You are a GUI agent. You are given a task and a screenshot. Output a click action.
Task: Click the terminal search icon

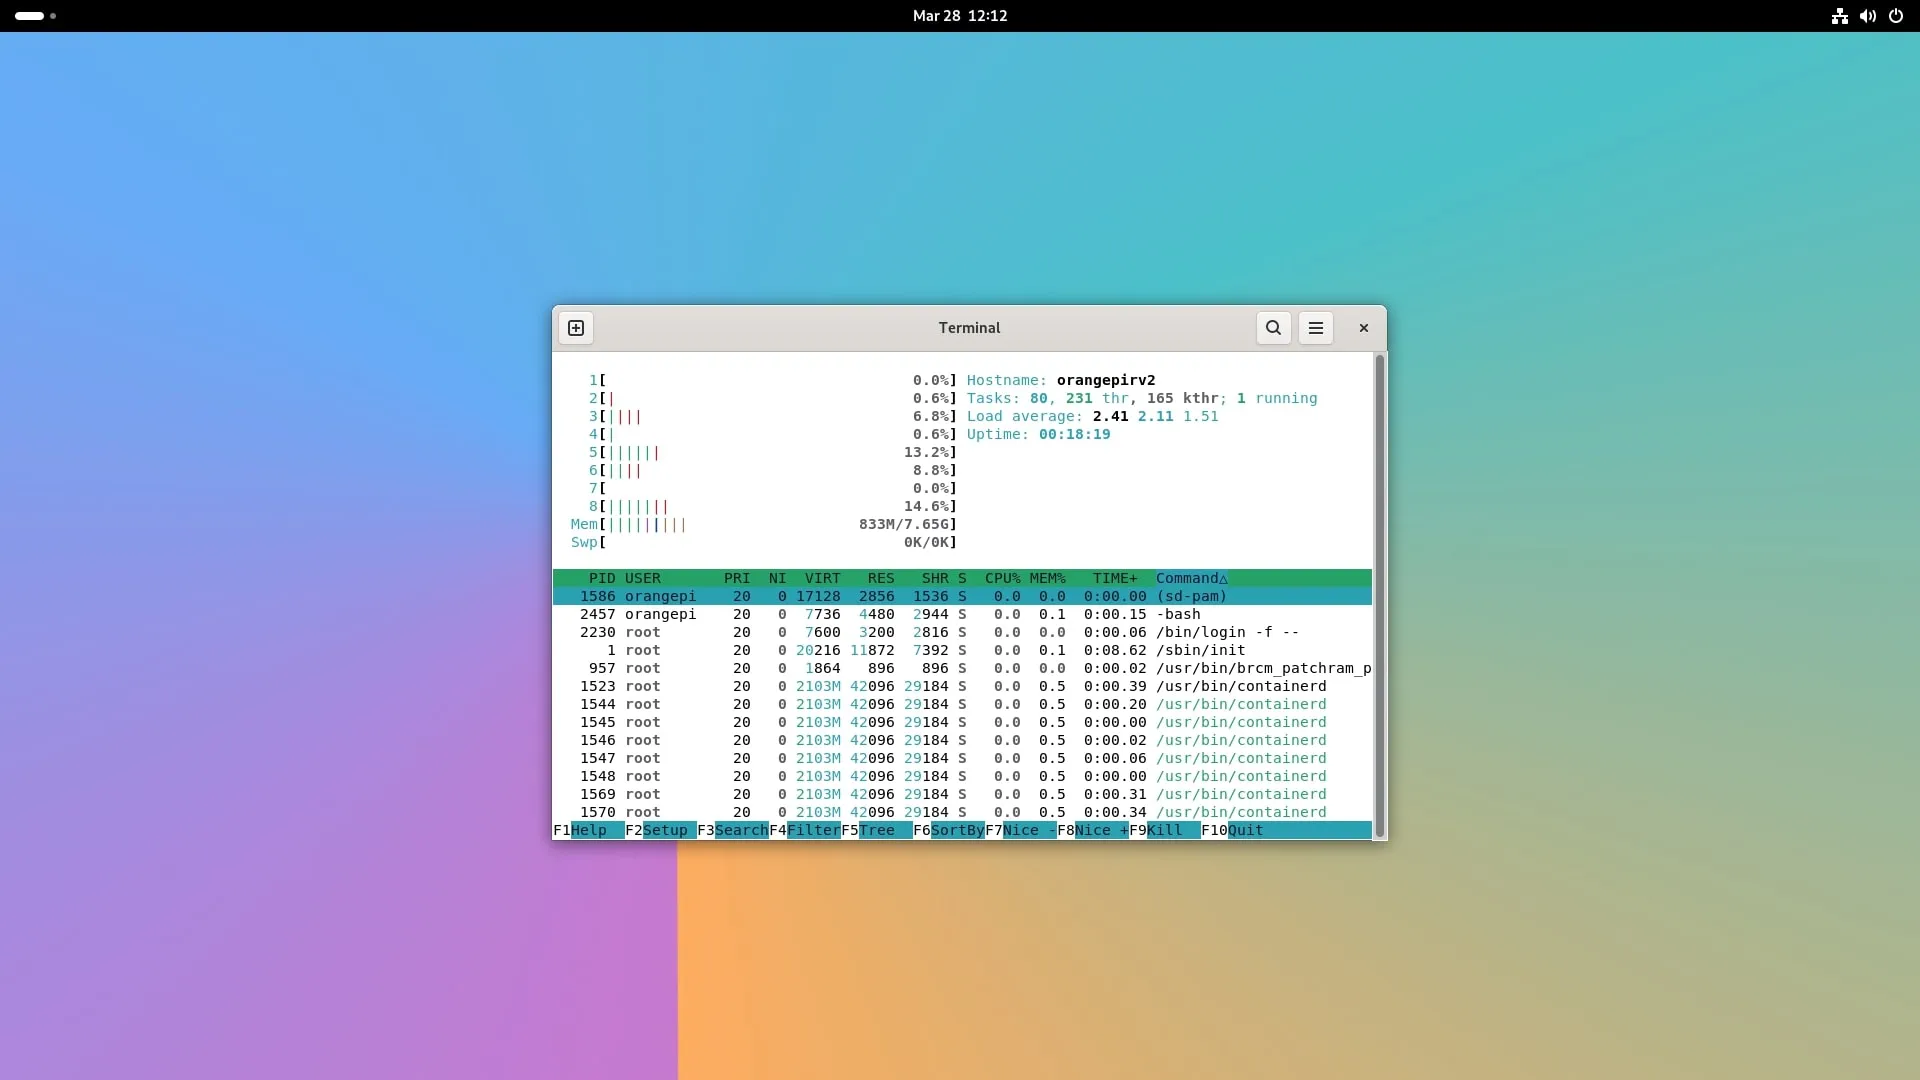(1273, 328)
